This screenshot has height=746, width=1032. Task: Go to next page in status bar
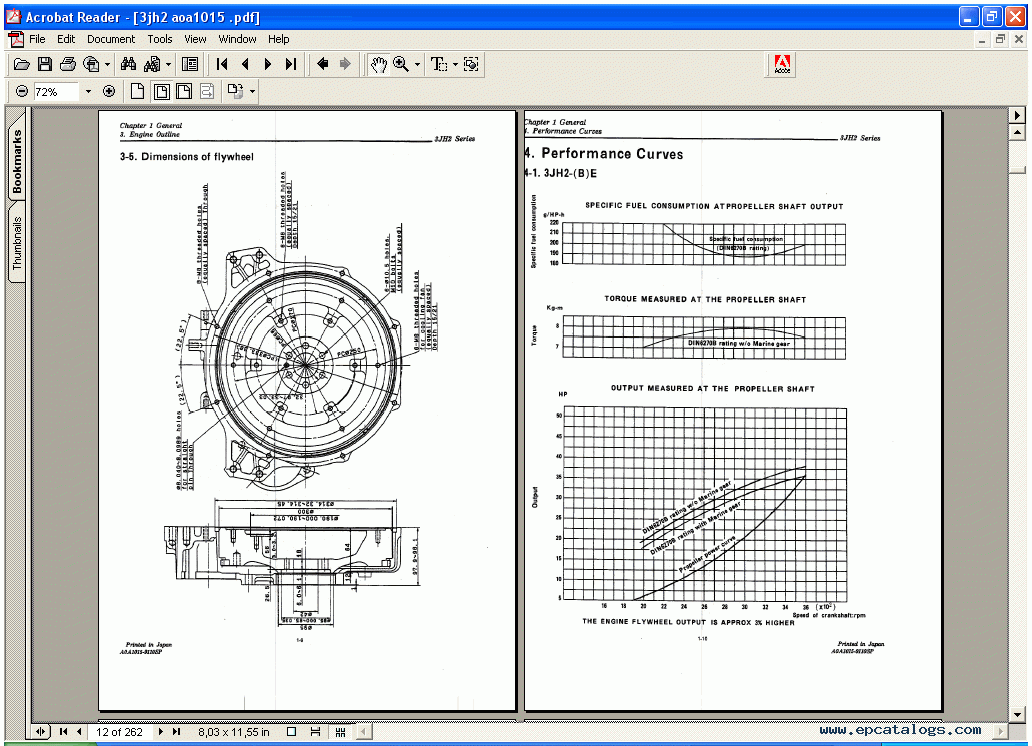point(161,732)
